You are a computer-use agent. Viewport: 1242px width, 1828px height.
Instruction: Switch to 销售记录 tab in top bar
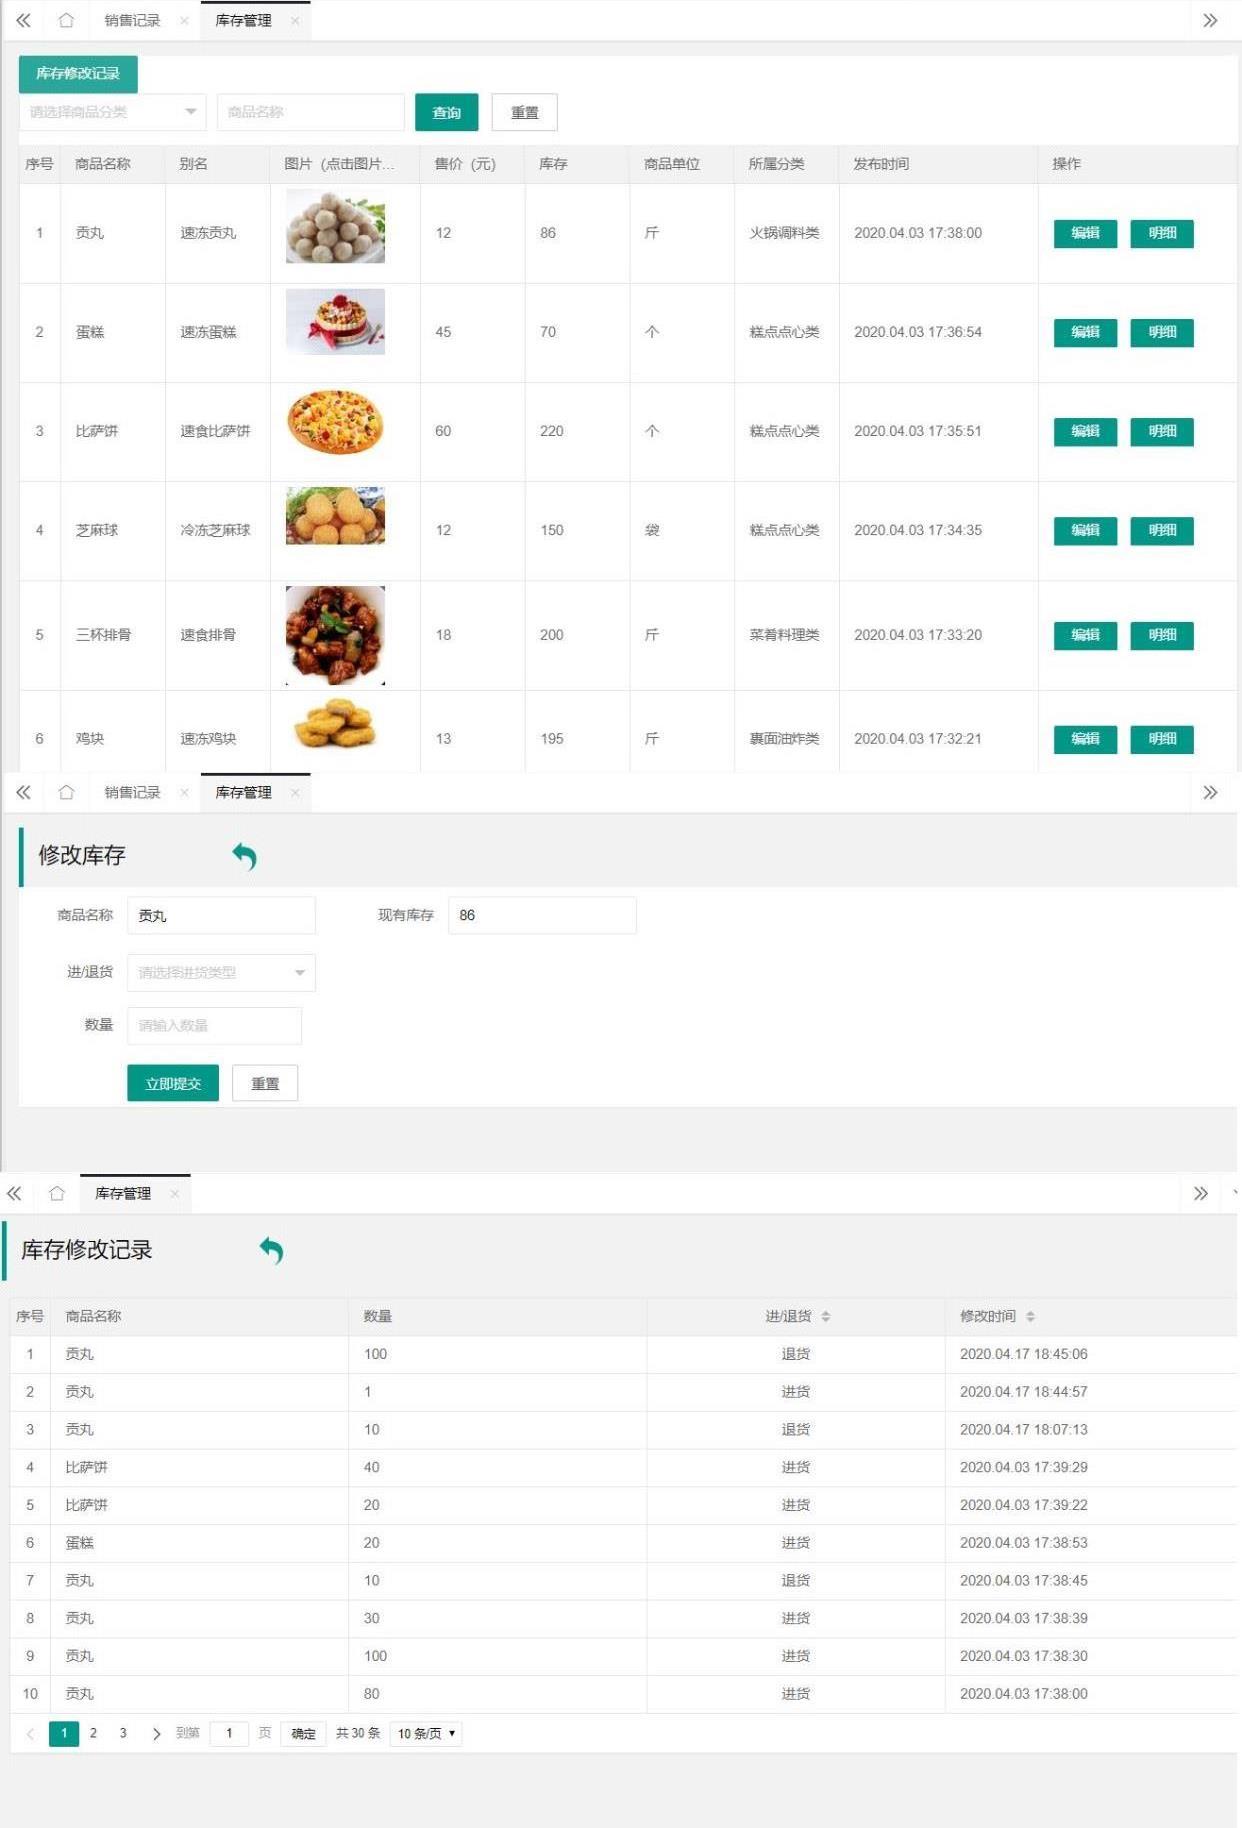[x=132, y=20]
